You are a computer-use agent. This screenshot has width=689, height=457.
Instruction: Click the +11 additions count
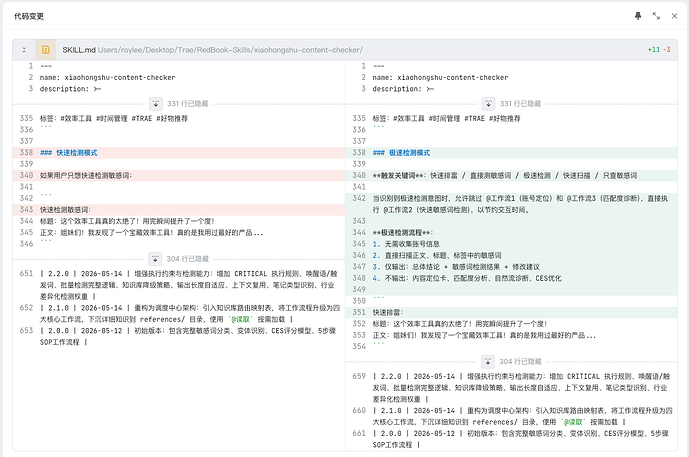(654, 50)
